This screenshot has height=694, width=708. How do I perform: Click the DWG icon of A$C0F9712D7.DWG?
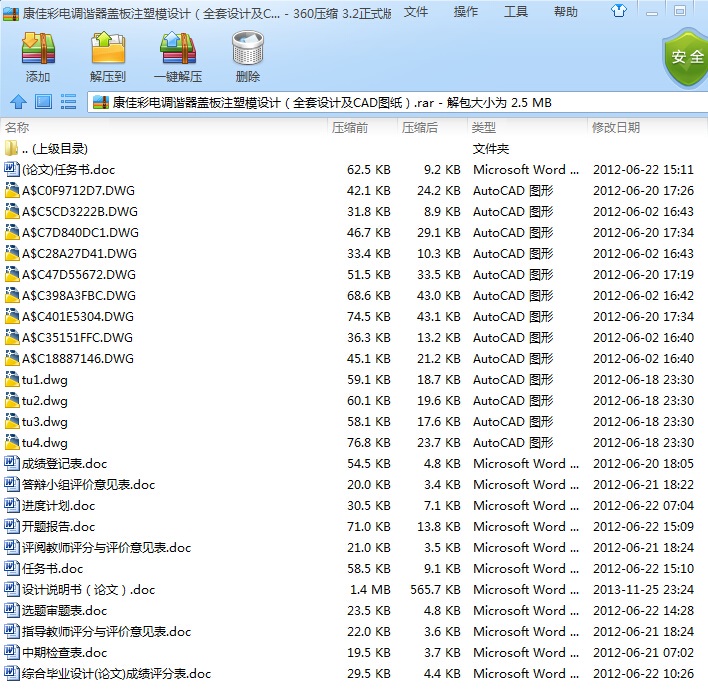[x=11, y=190]
